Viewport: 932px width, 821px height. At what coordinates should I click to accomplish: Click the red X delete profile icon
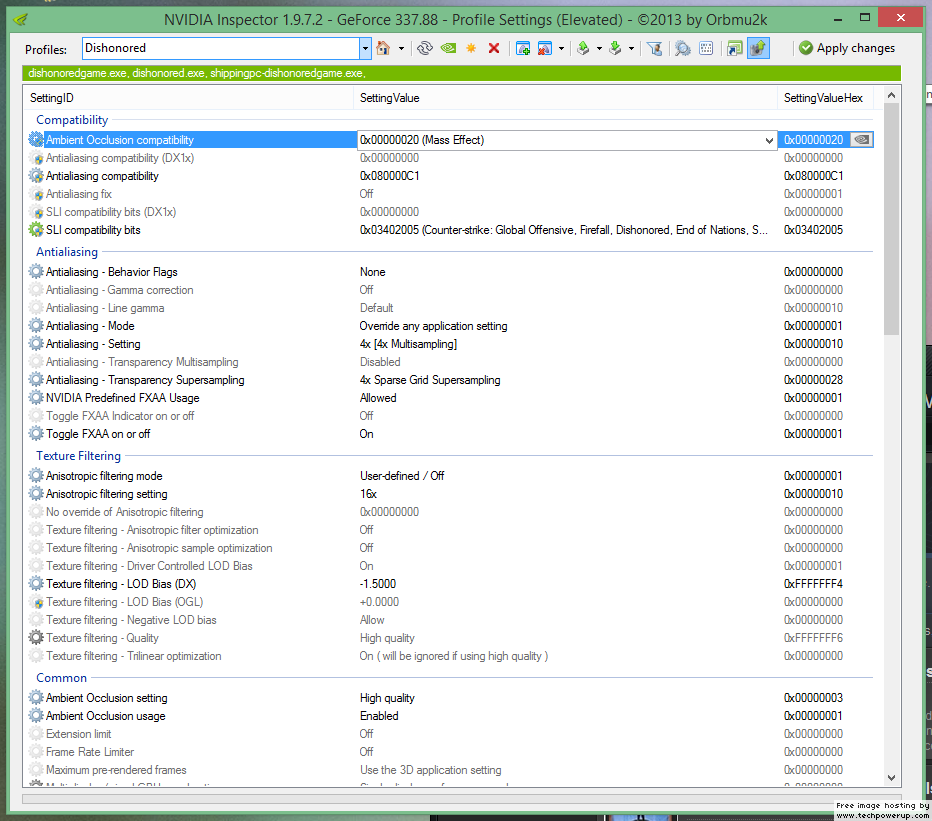494,48
